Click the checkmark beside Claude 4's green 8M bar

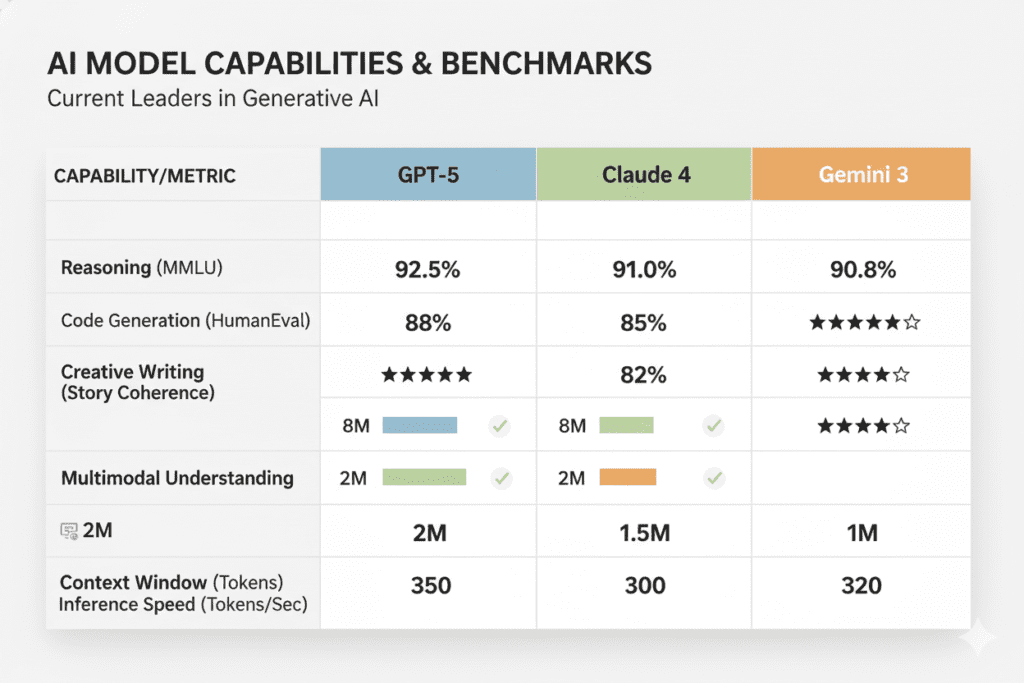coord(713,426)
